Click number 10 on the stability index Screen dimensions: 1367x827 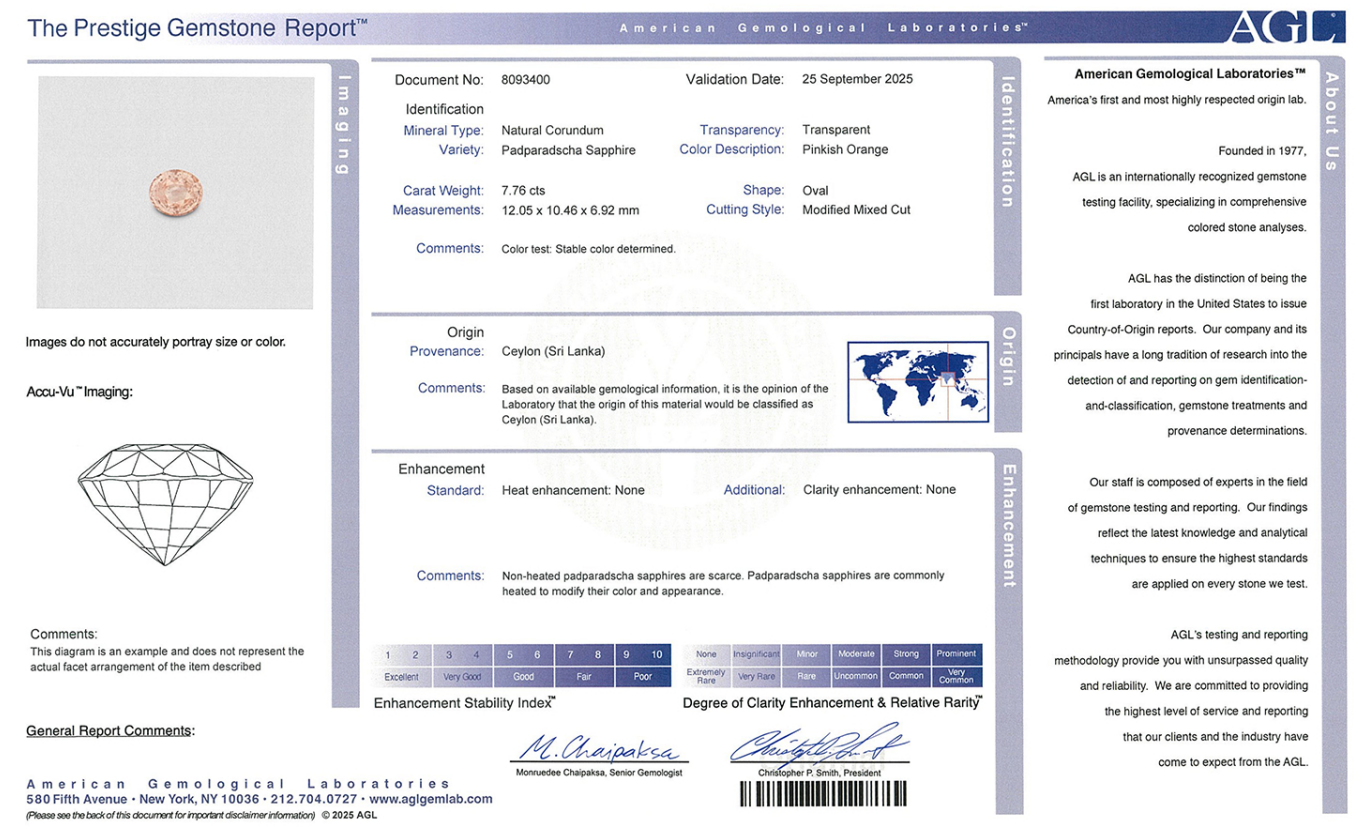[657, 655]
